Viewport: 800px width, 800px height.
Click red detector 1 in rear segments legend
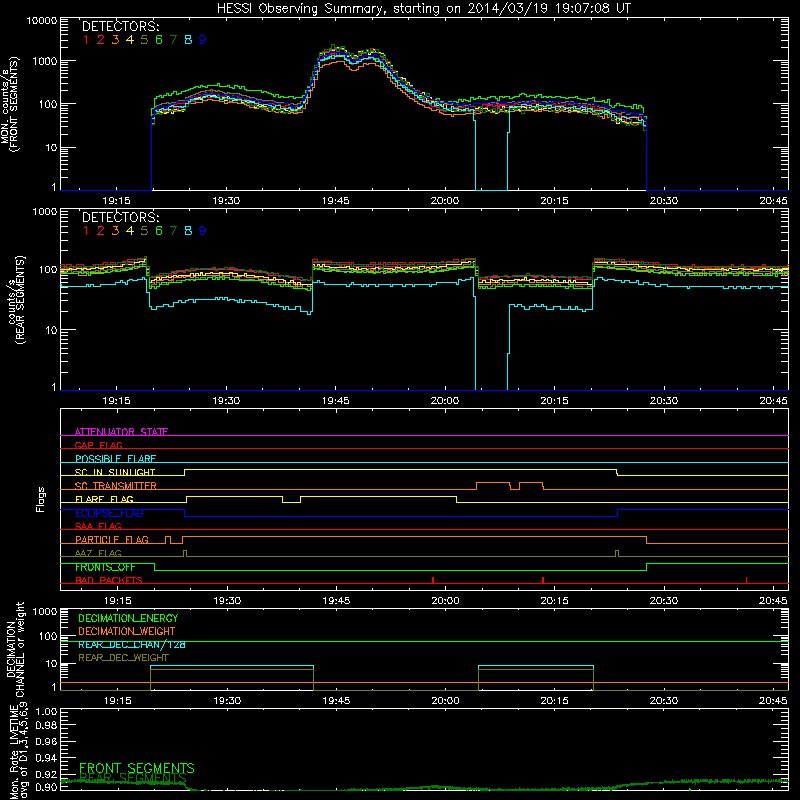86,231
